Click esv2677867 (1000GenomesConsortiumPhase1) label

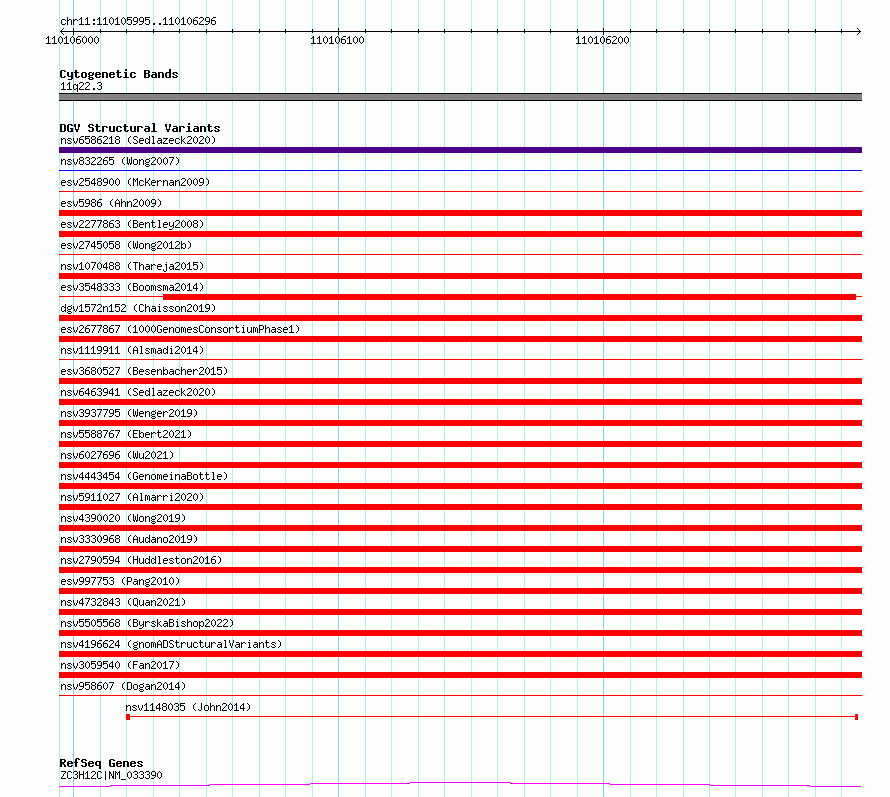[180, 329]
